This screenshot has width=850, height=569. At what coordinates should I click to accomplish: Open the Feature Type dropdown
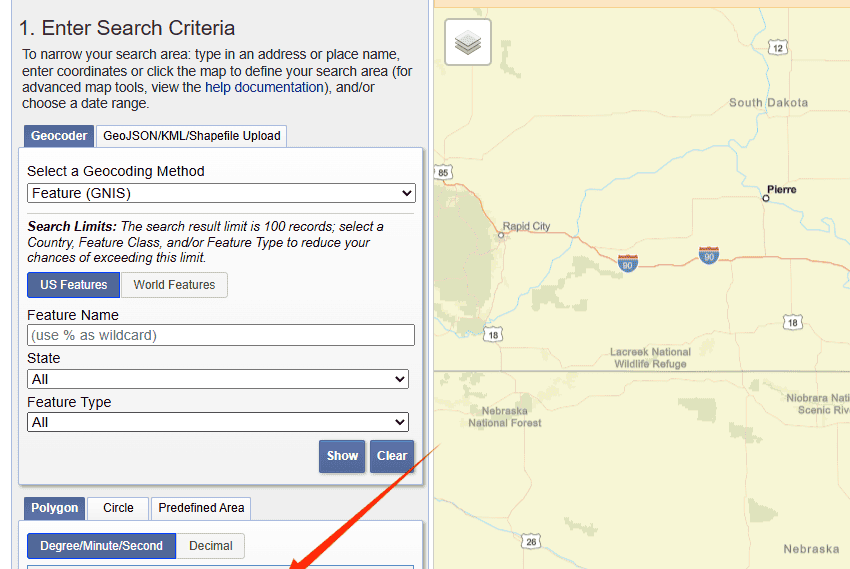tap(217, 422)
